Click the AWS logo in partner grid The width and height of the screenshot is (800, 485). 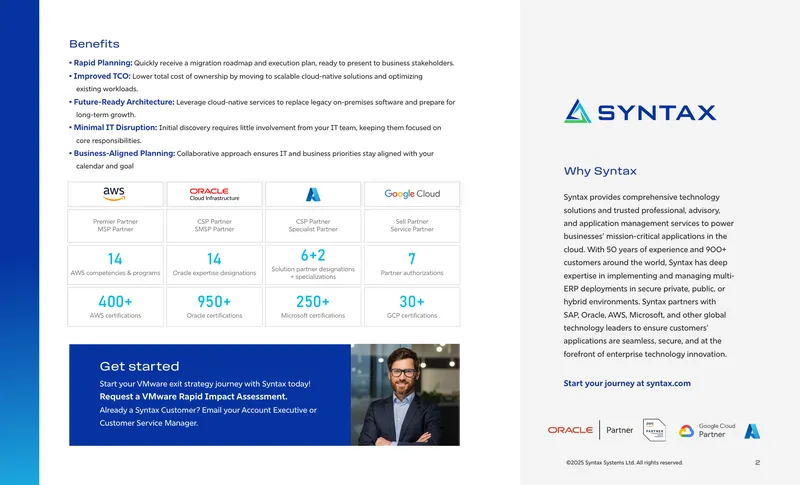pyautogui.click(x=114, y=194)
